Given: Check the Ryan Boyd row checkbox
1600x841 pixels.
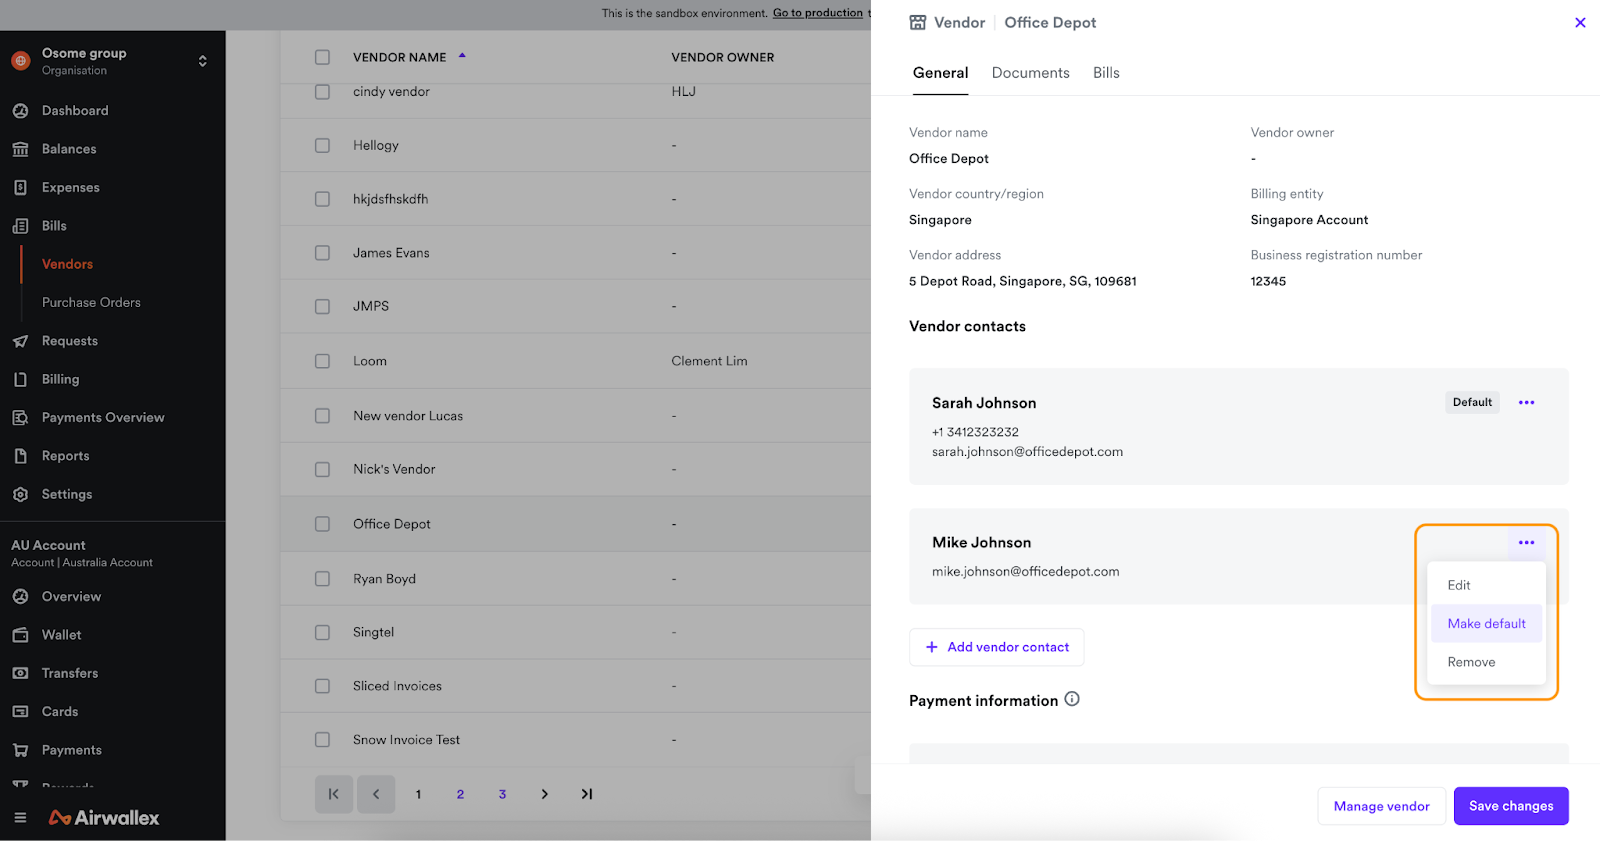Looking at the screenshot, I should [x=322, y=579].
